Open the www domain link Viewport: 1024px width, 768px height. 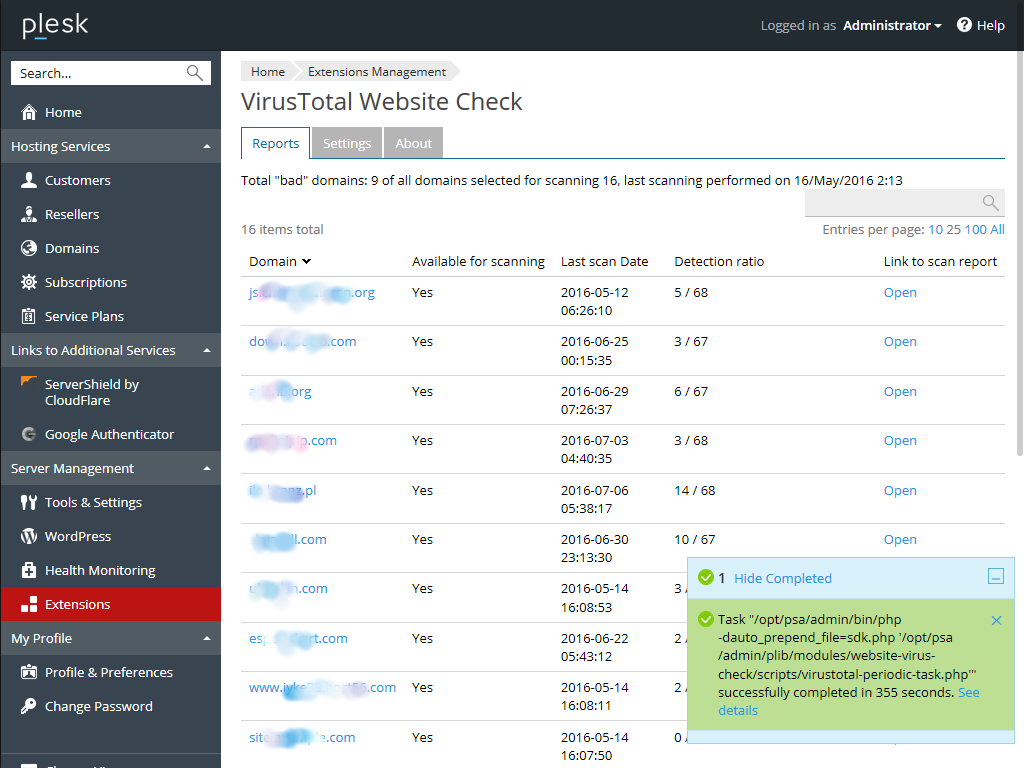[x=322, y=688]
